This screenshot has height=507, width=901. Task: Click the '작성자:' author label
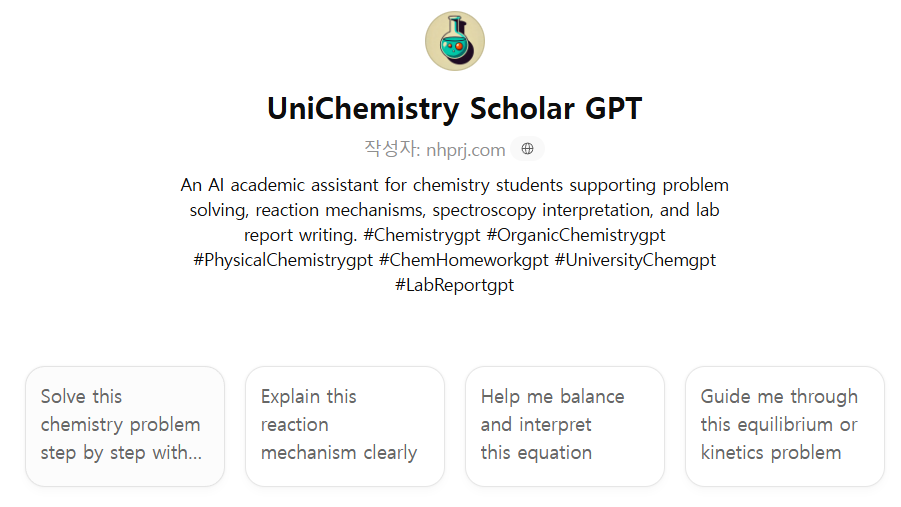392,150
